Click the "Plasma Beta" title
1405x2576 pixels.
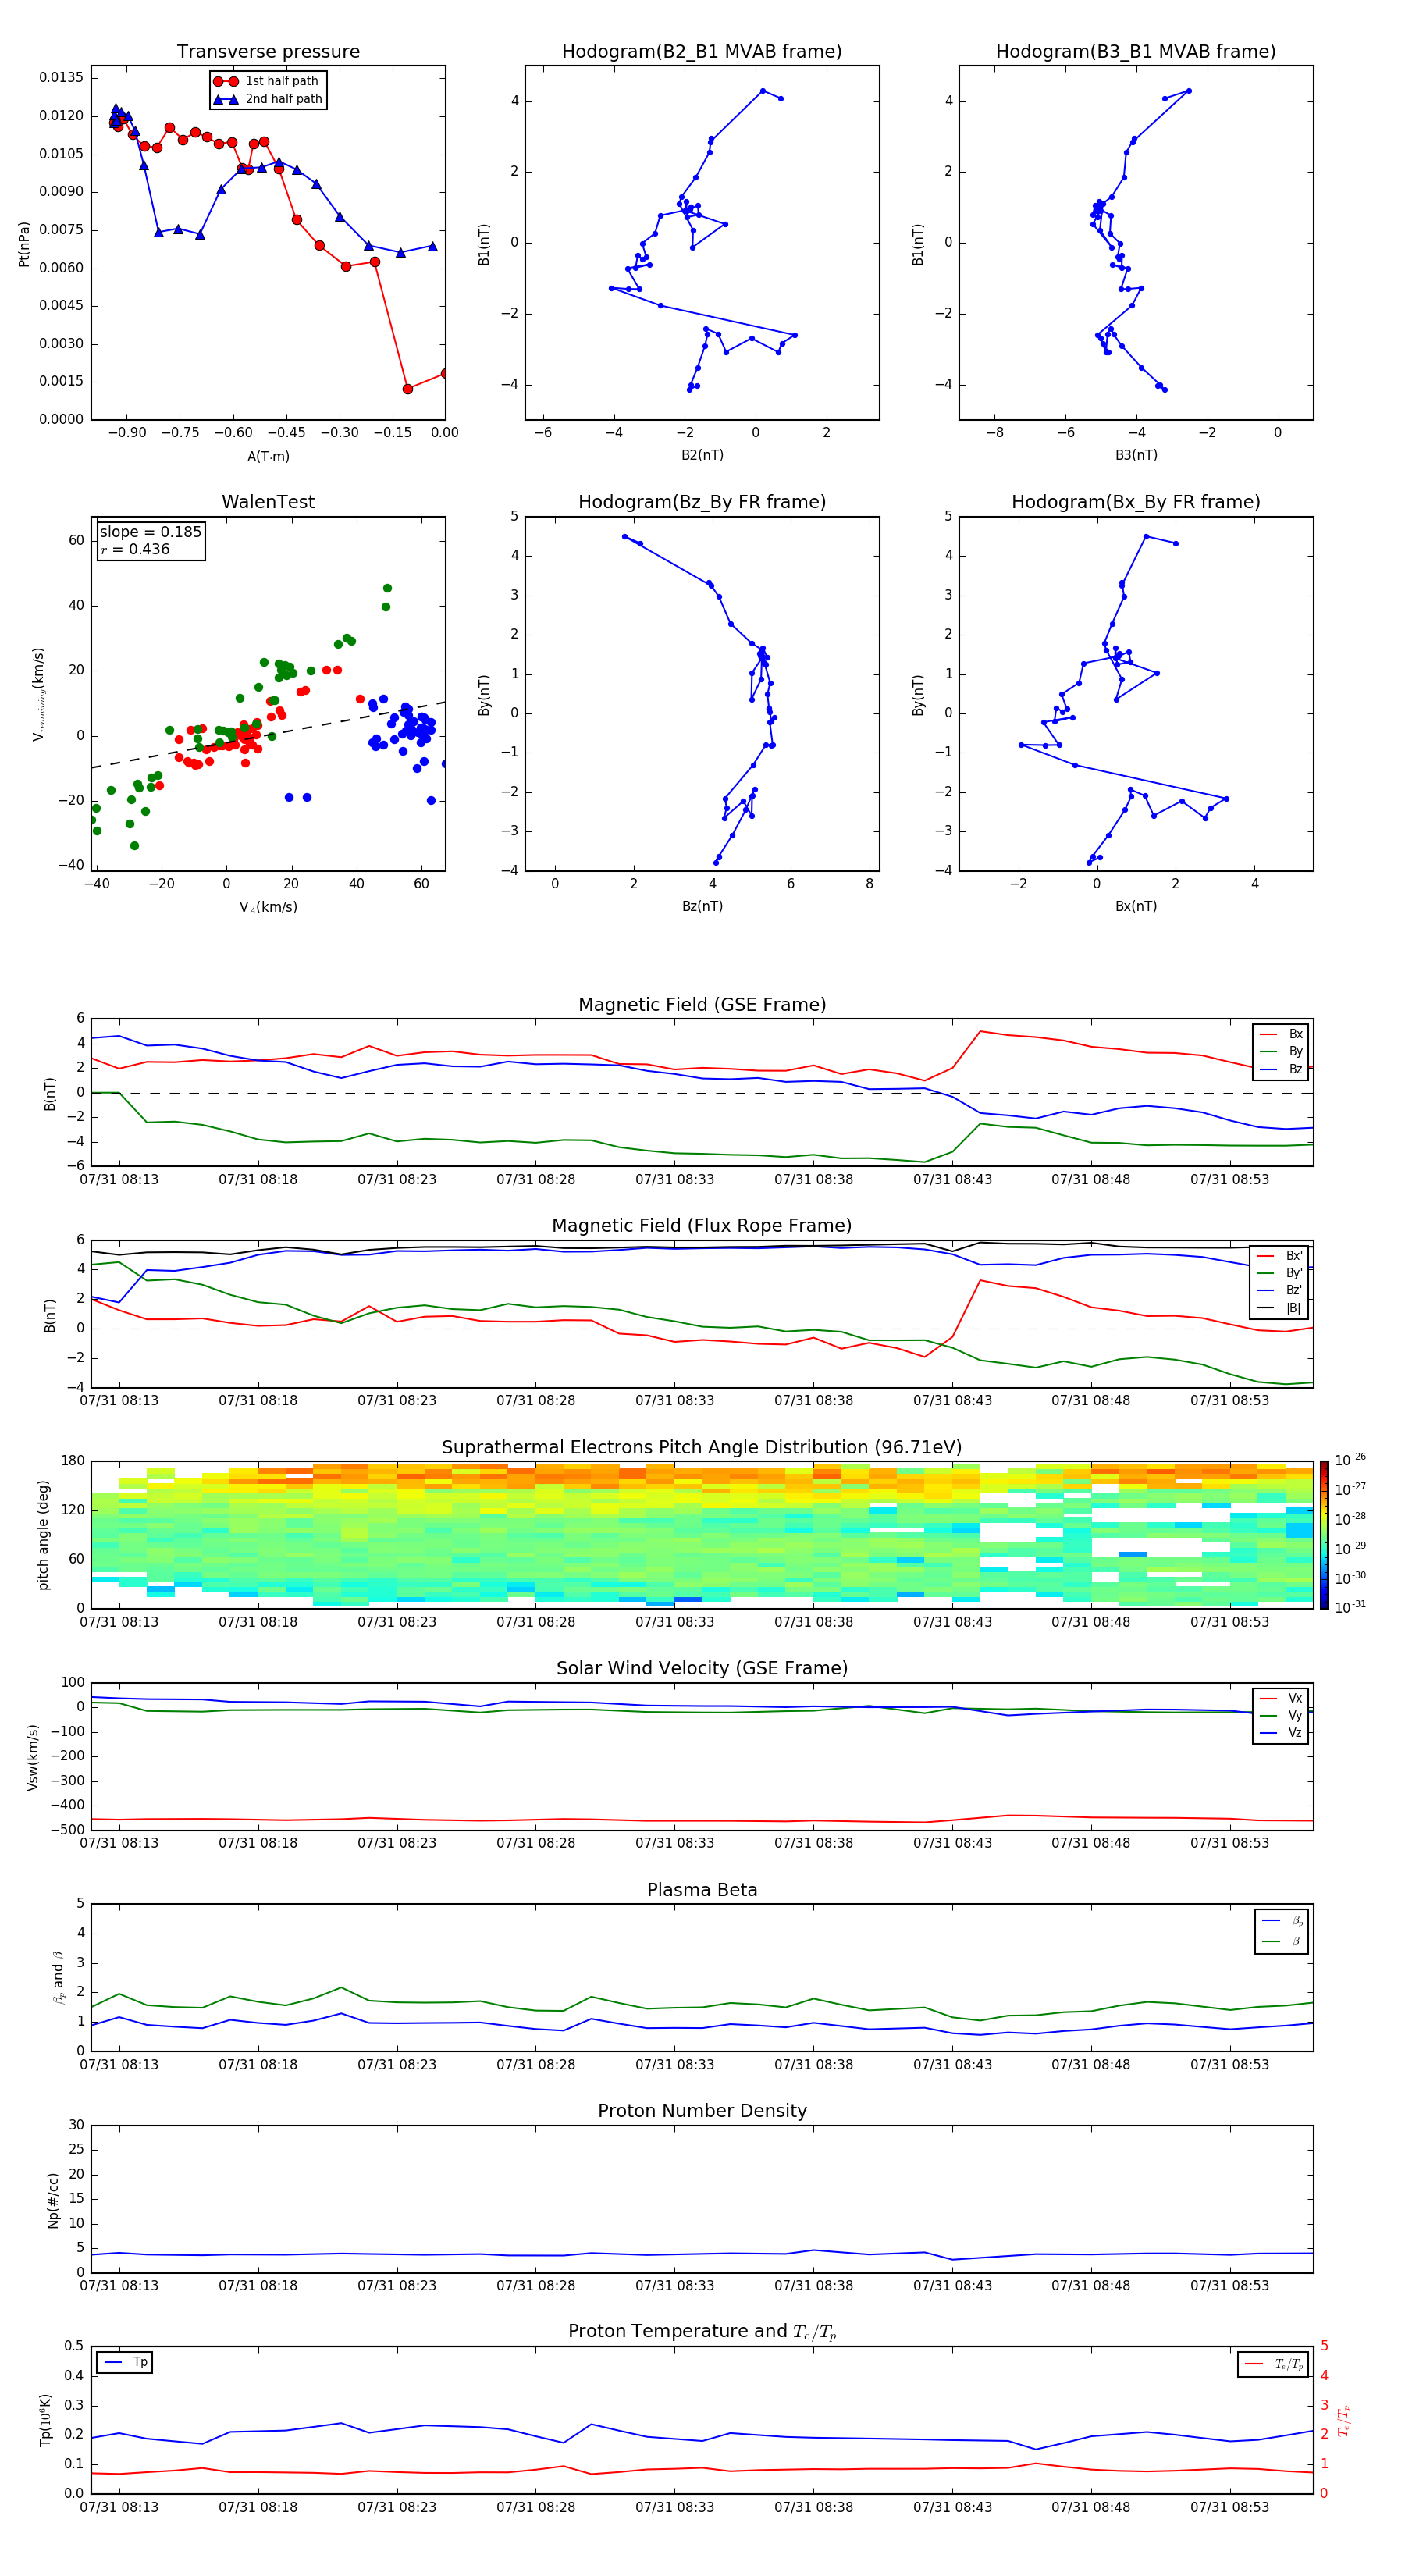click(702, 1891)
